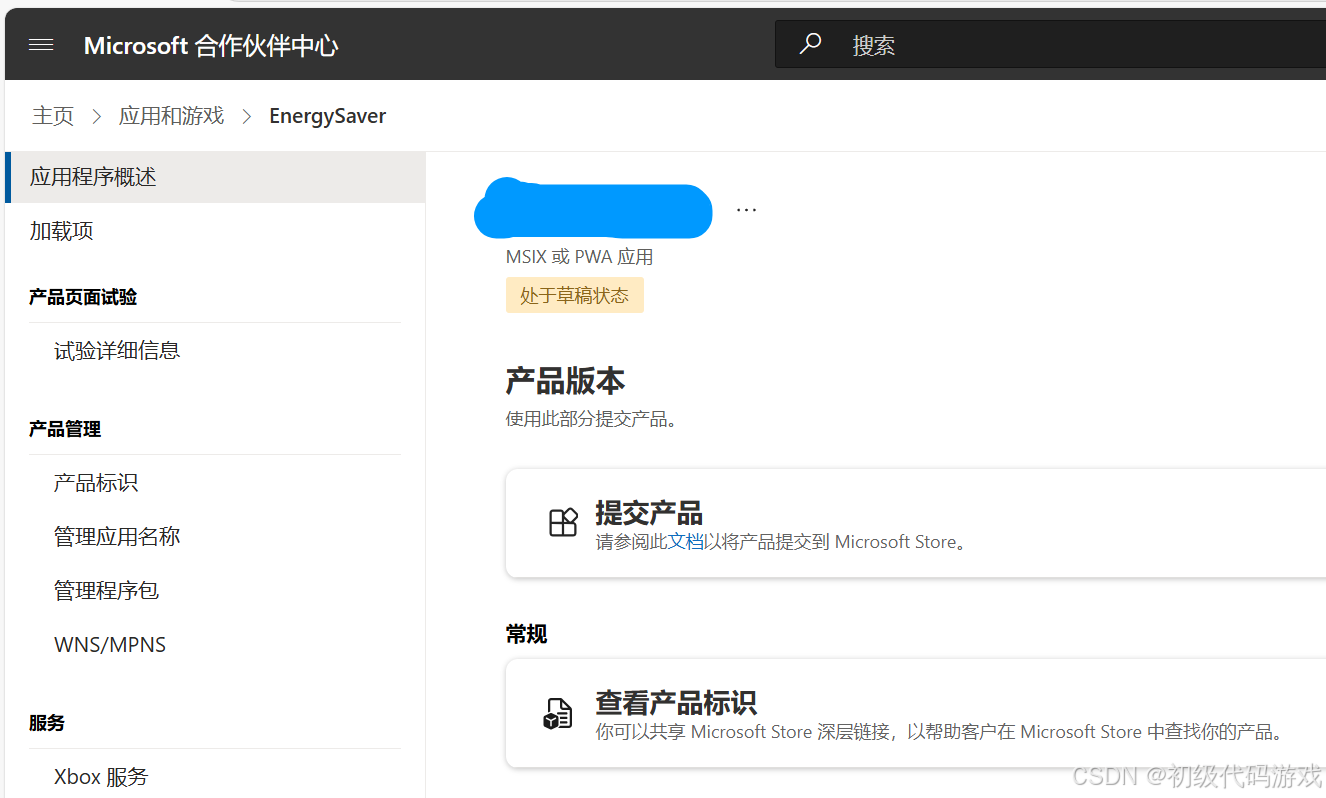Open the 查看产品标识 card

point(916,713)
